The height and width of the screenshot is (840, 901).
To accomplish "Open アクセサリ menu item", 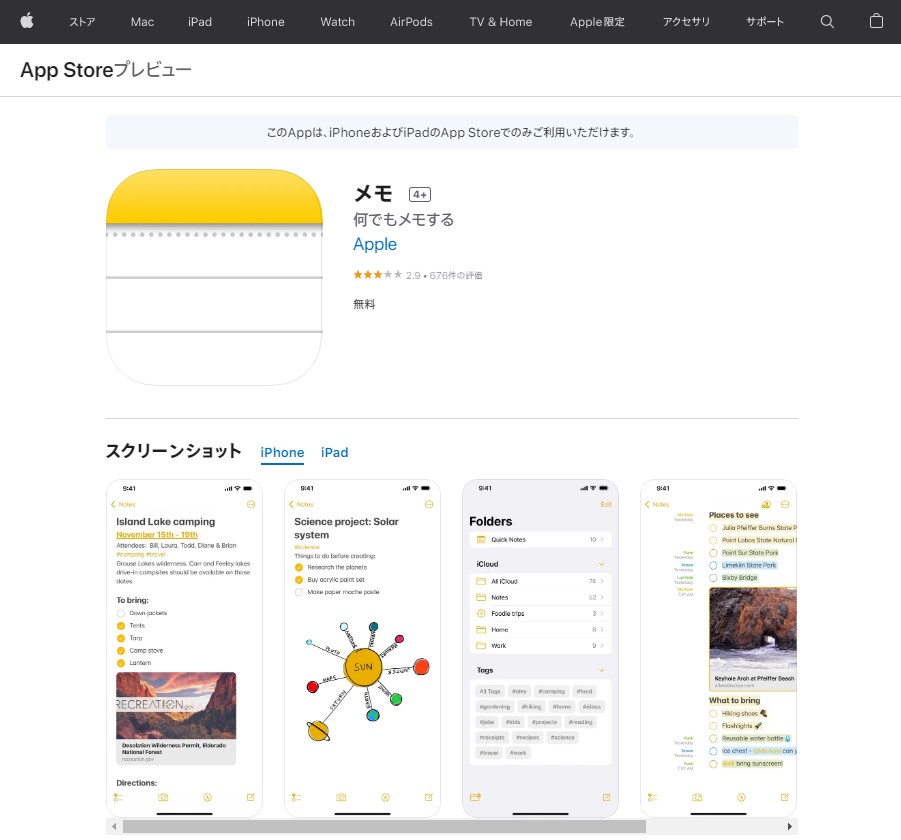I will 686,22.
